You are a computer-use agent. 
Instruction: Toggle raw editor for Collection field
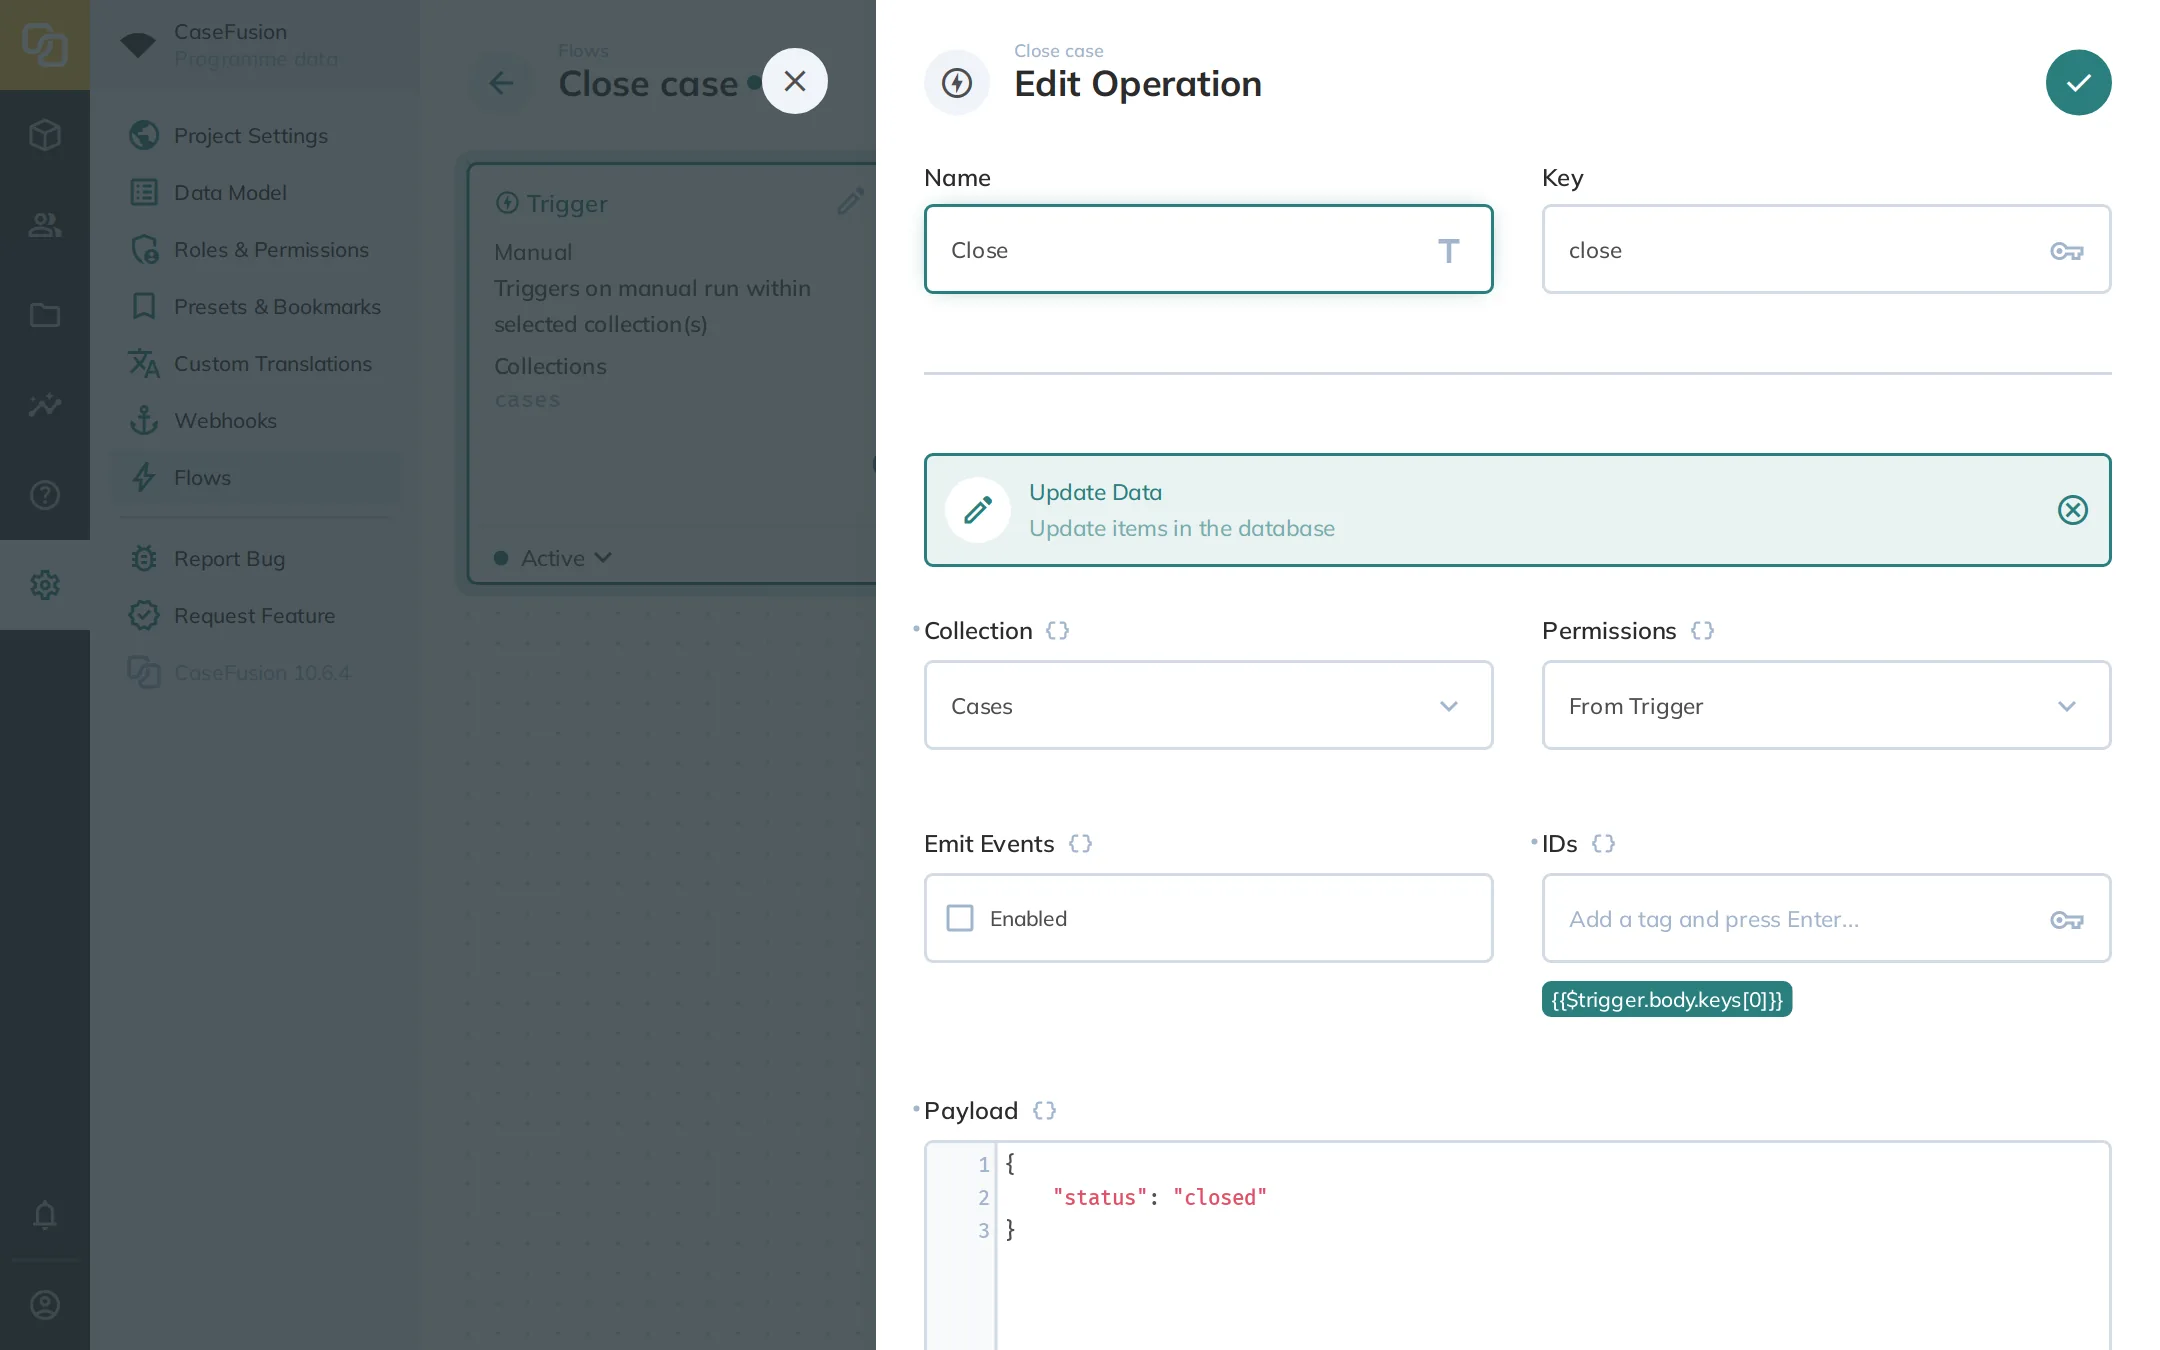pyautogui.click(x=1057, y=631)
